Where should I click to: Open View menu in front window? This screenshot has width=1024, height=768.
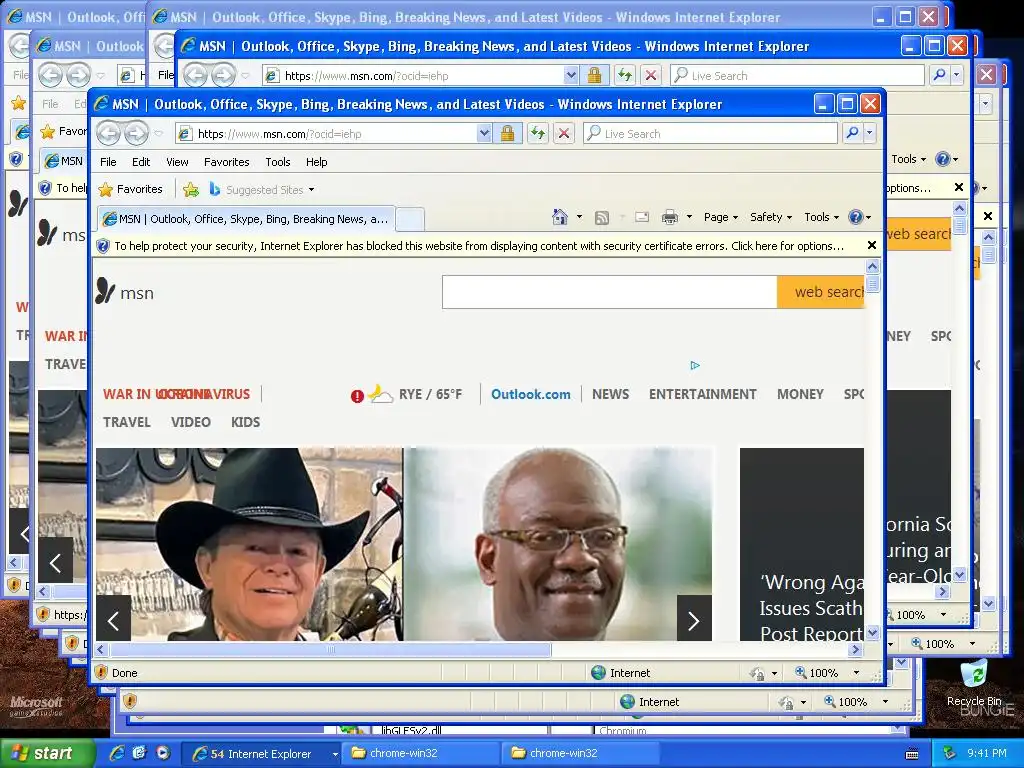pos(177,162)
